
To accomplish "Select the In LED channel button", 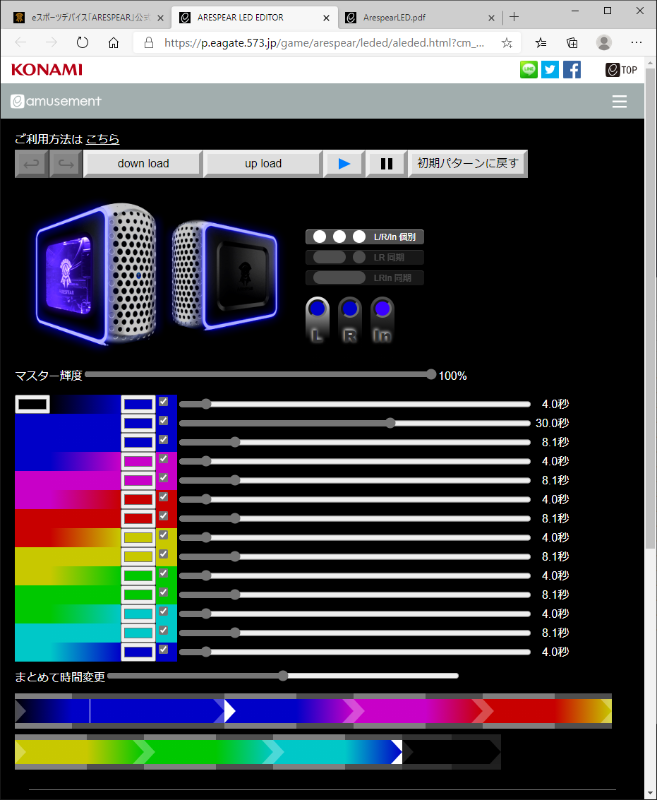I will coord(382,319).
